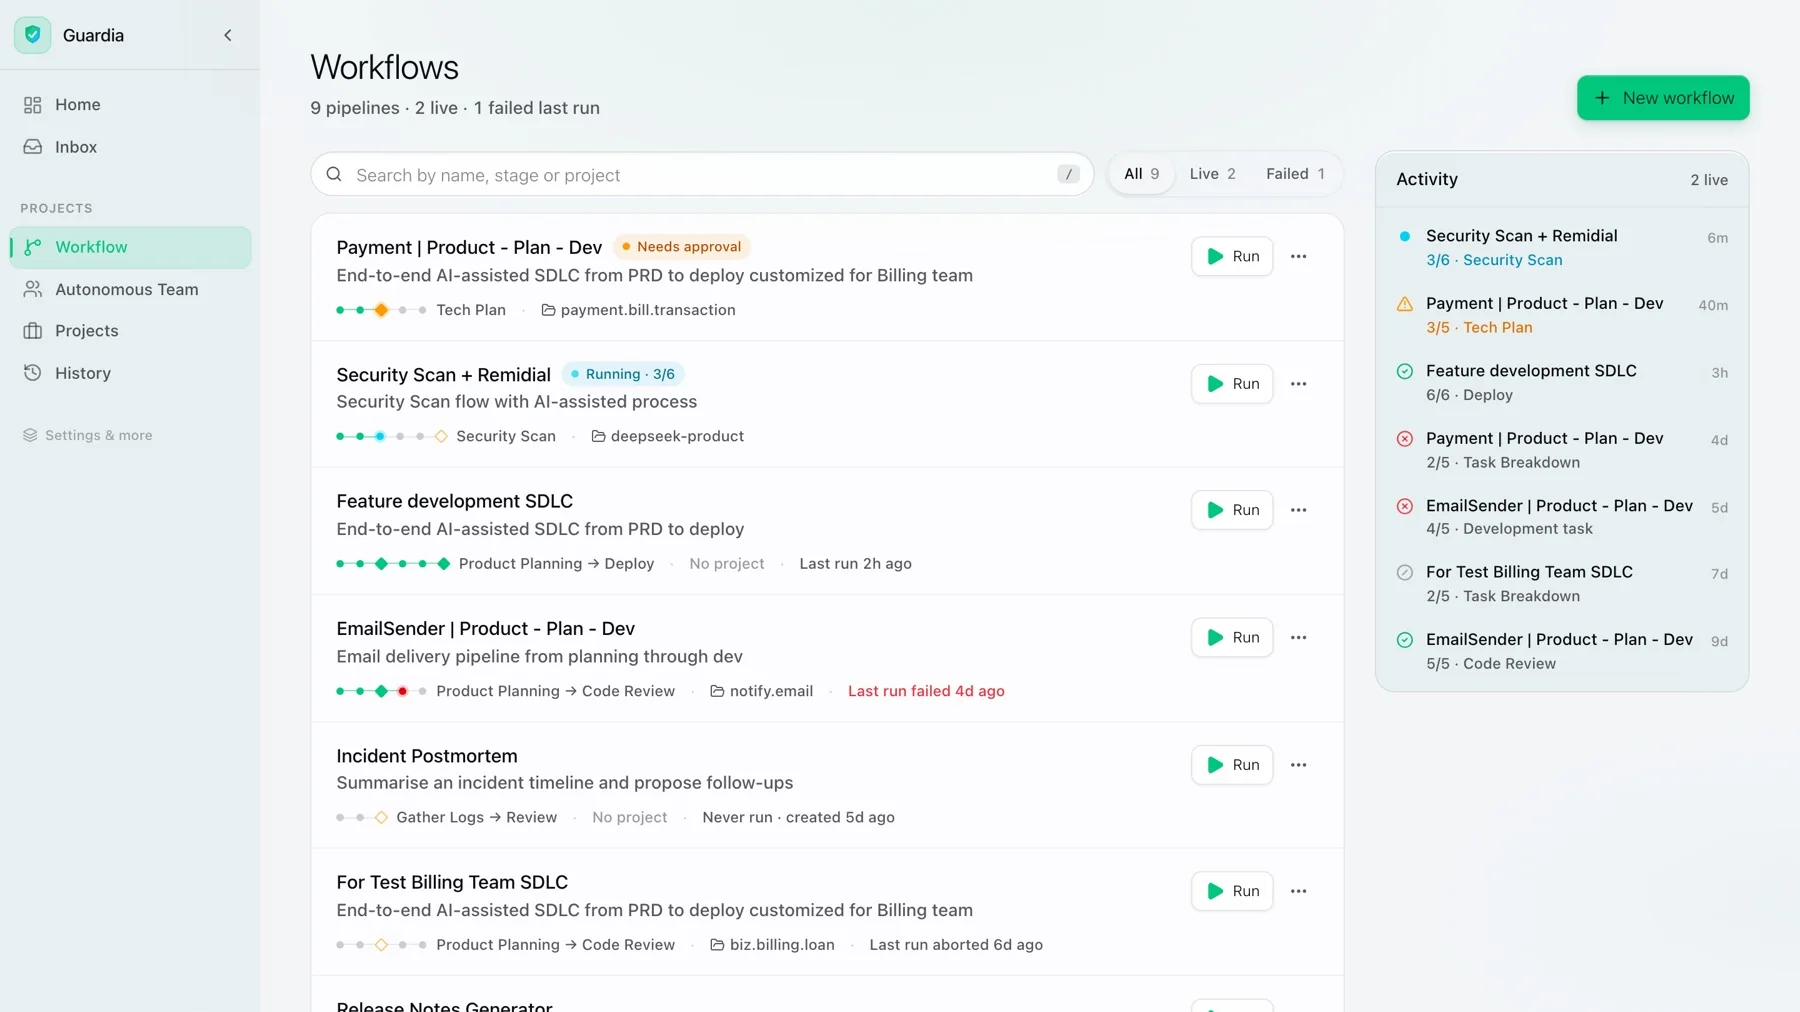Run the Feature development SDLC workflow
Image resolution: width=1800 pixels, height=1012 pixels.
(x=1232, y=510)
